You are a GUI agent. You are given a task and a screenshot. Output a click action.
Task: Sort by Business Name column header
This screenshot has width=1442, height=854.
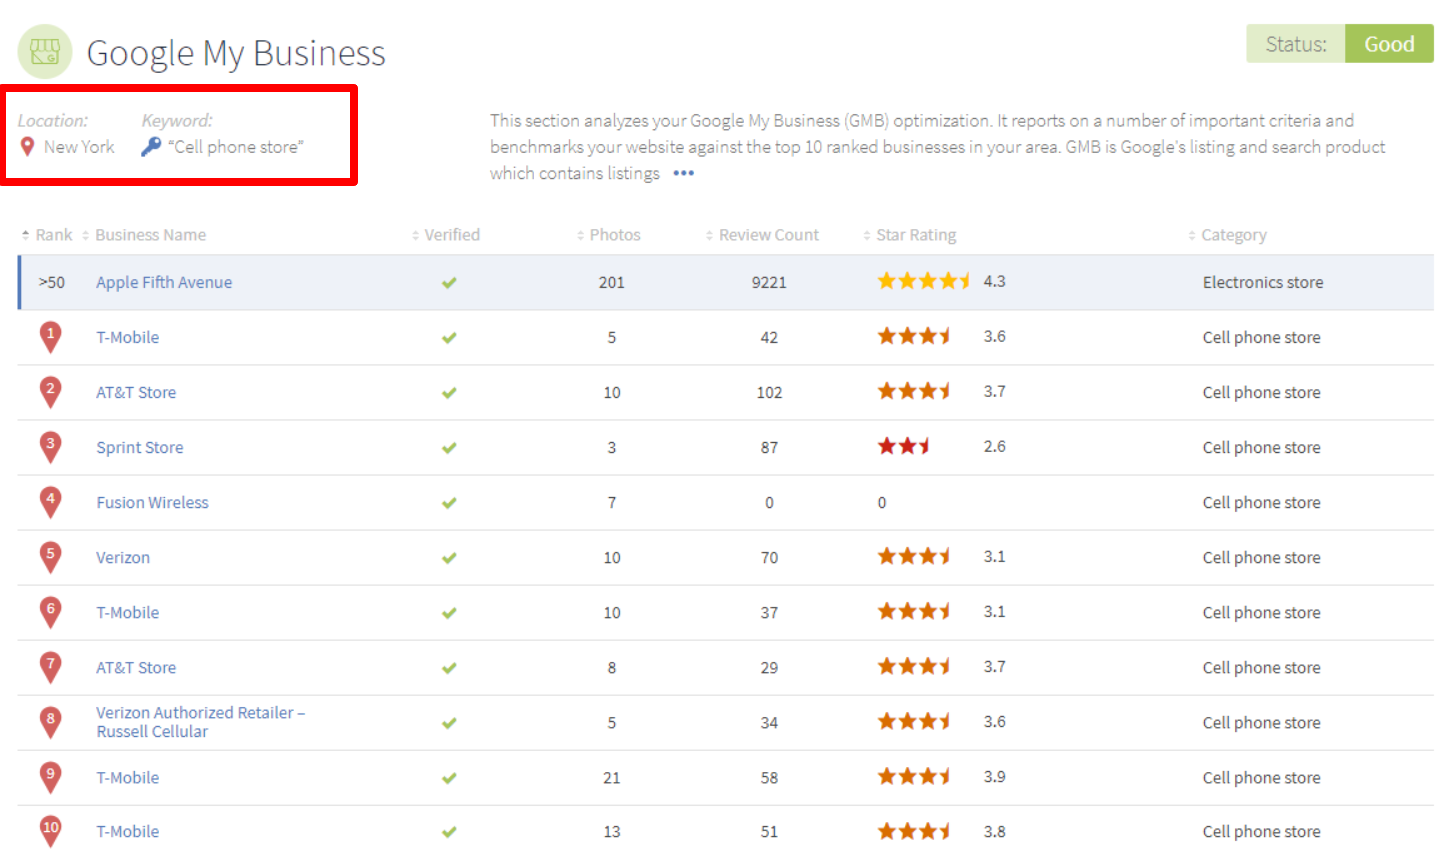pos(144,235)
